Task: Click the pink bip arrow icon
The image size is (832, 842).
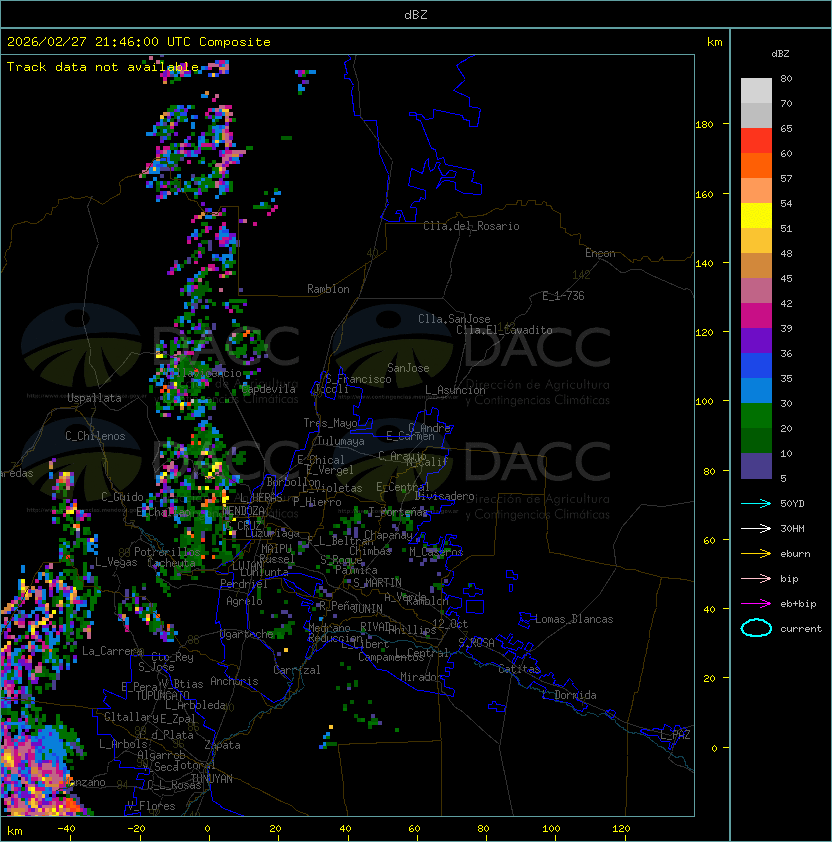Action: tap(756, 578)
